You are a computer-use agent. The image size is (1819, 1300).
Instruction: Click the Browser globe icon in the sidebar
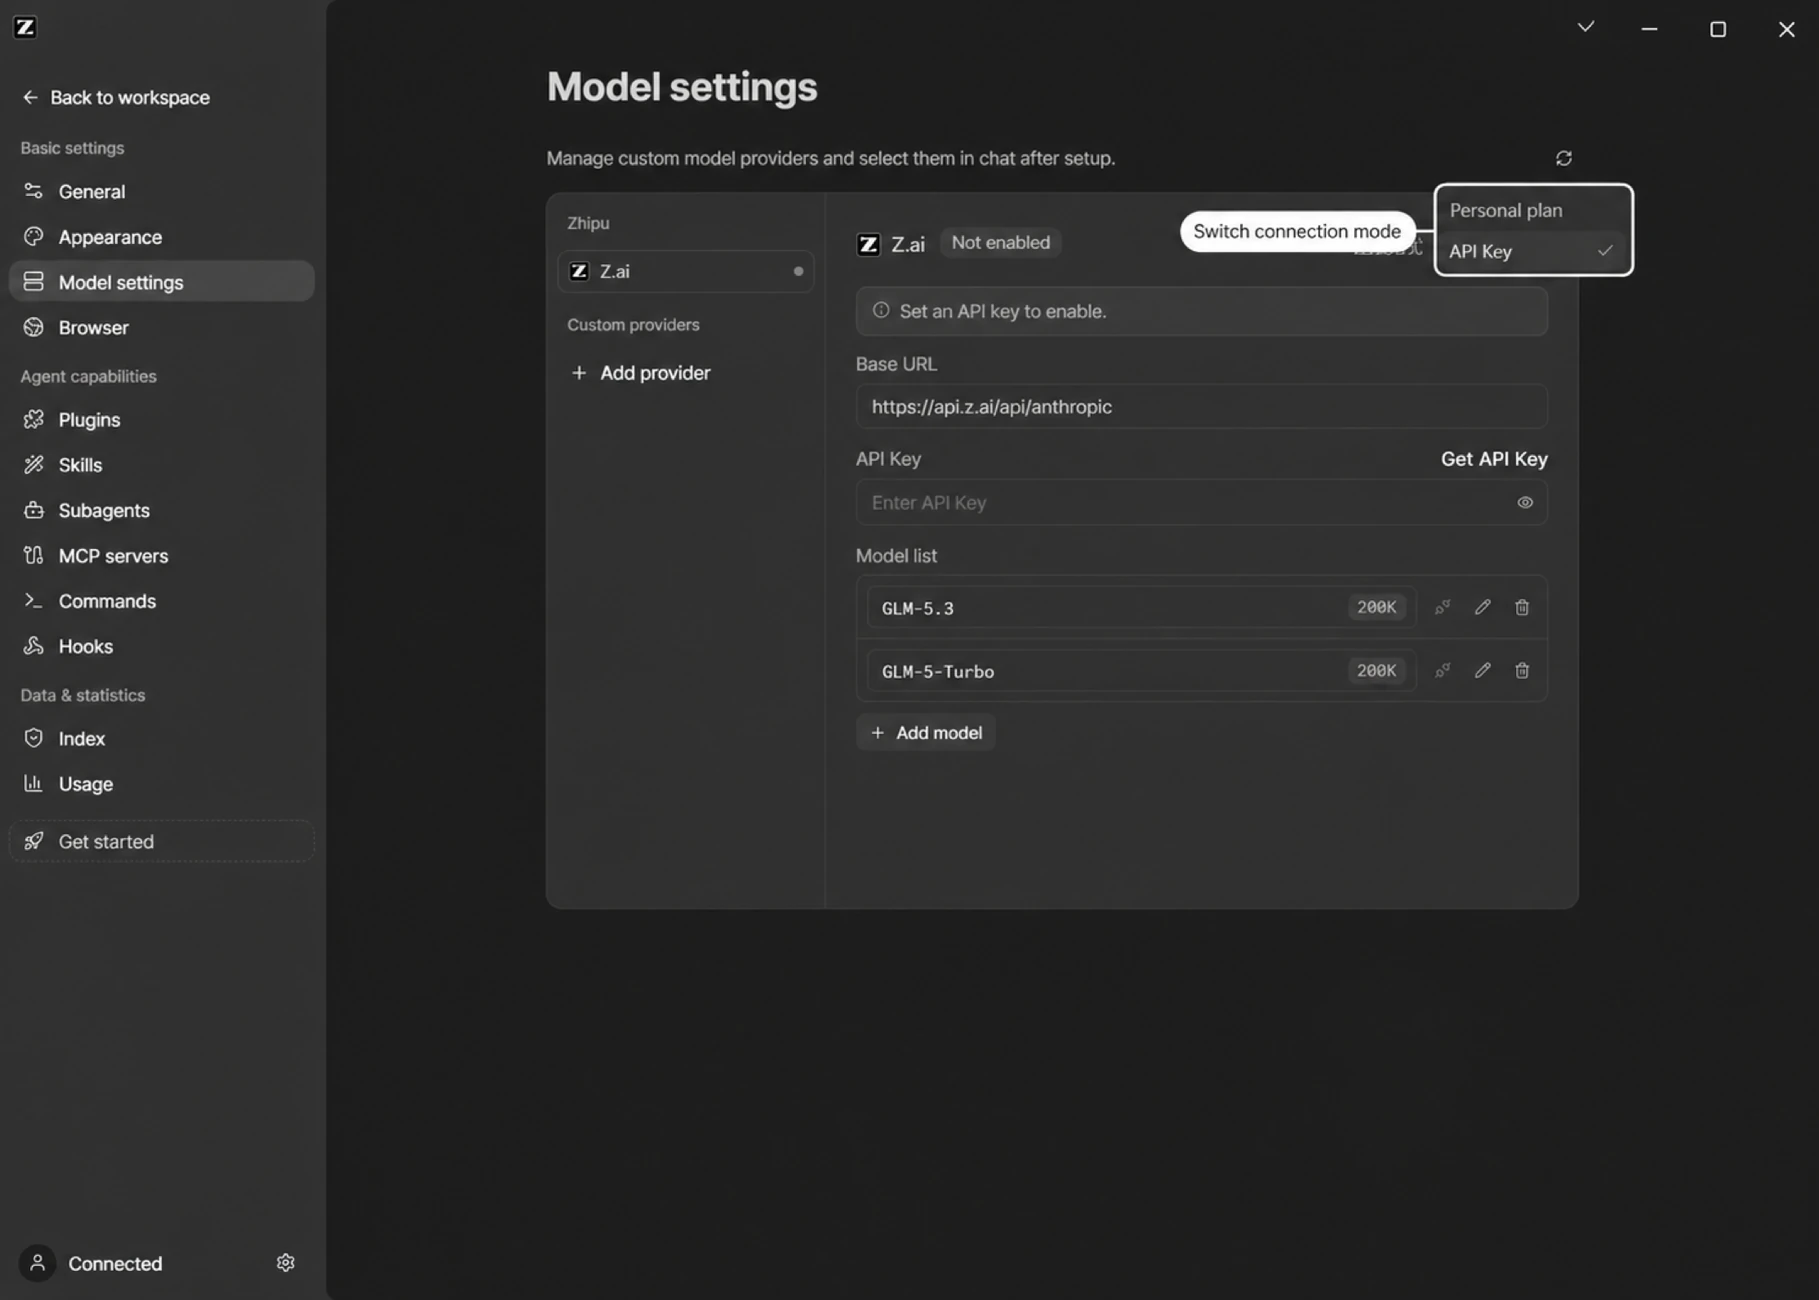pos(33,327)
